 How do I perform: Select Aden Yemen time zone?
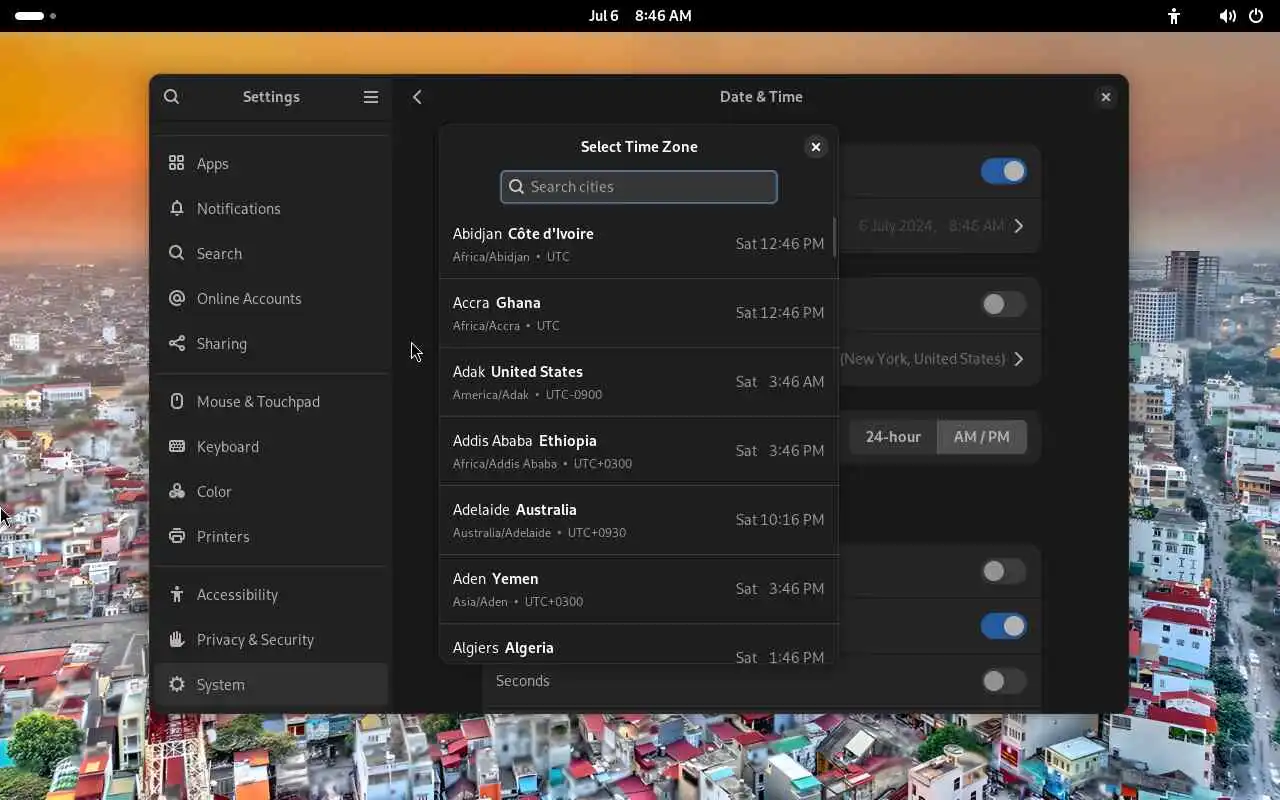(638, 589)
